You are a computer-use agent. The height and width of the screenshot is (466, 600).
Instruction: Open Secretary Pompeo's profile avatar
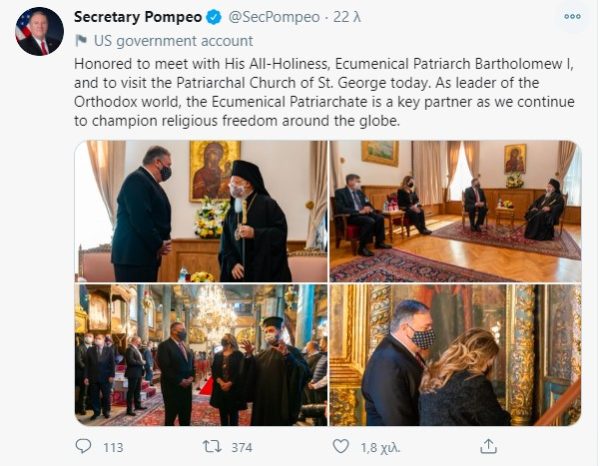click(x=39, y=31)
